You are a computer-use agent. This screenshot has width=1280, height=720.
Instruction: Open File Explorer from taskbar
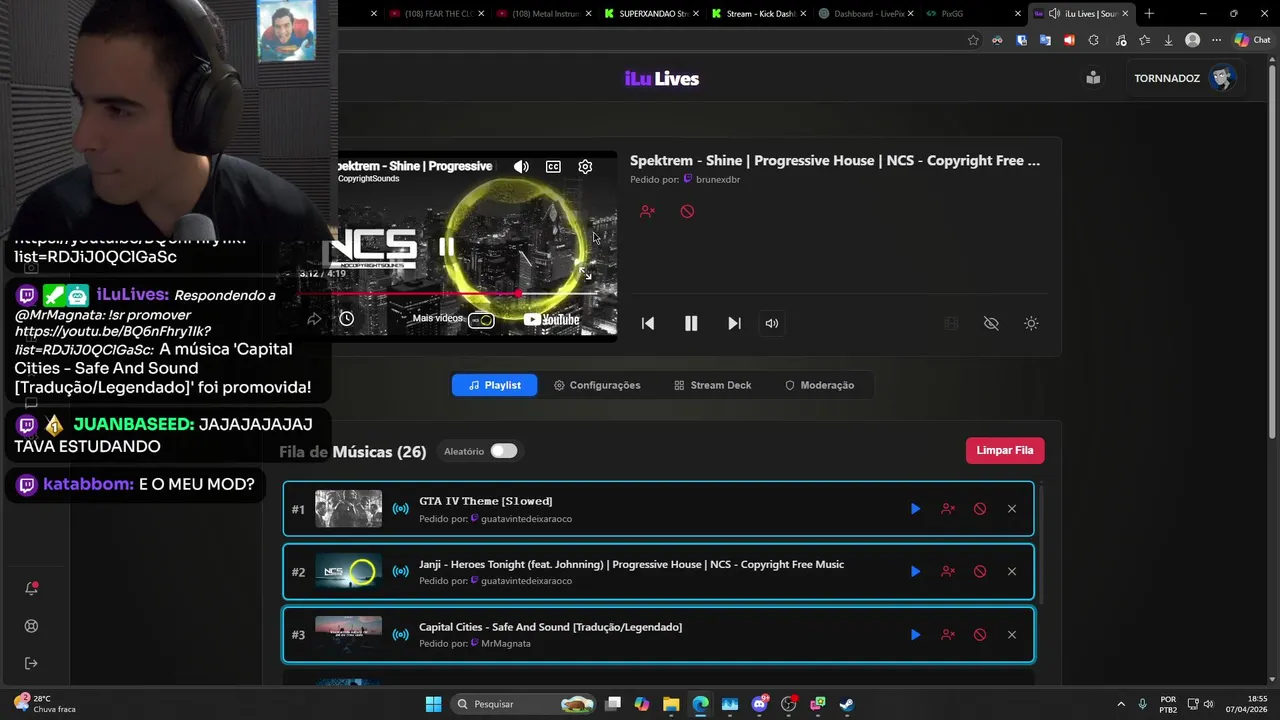tap(671, 704)
